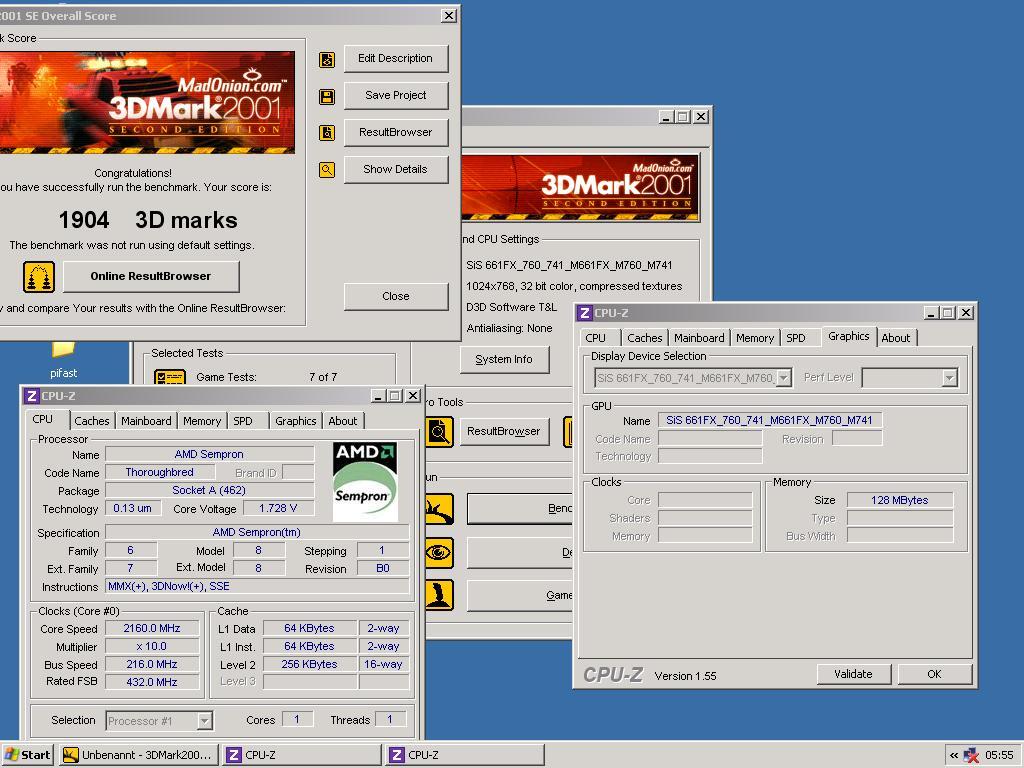This screenshot has height=768, width=1024.
Task: Click the ResultBrowser document icon in score dialog
Action: 327,133
